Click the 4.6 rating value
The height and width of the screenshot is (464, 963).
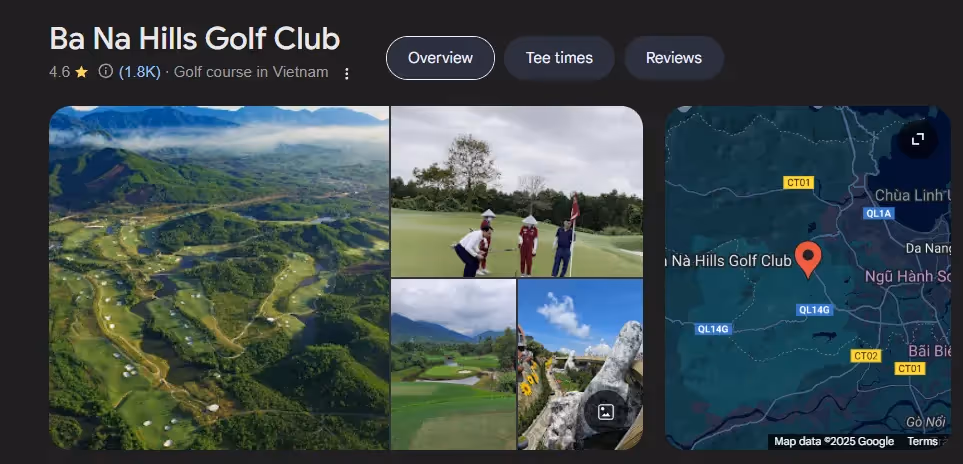tap(60, 72)
